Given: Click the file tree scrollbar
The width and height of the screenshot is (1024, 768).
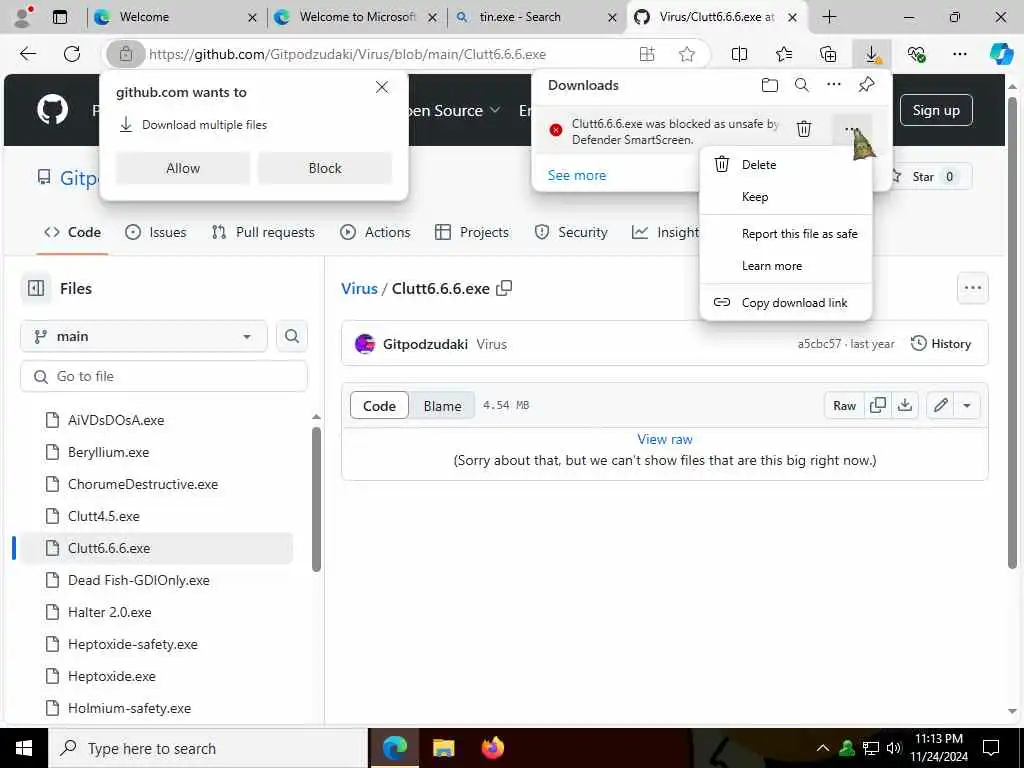Looking at the screenshot, I should pos(316,499).
